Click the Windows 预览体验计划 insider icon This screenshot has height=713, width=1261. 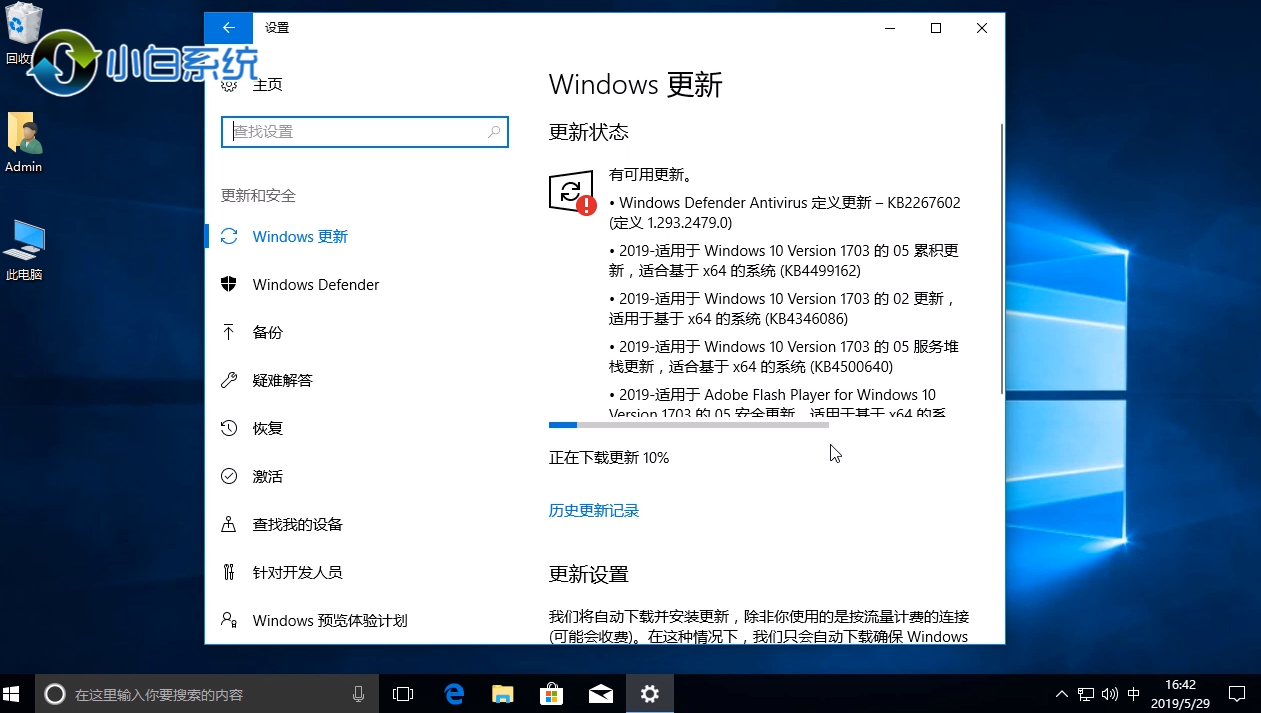[229, 621]
